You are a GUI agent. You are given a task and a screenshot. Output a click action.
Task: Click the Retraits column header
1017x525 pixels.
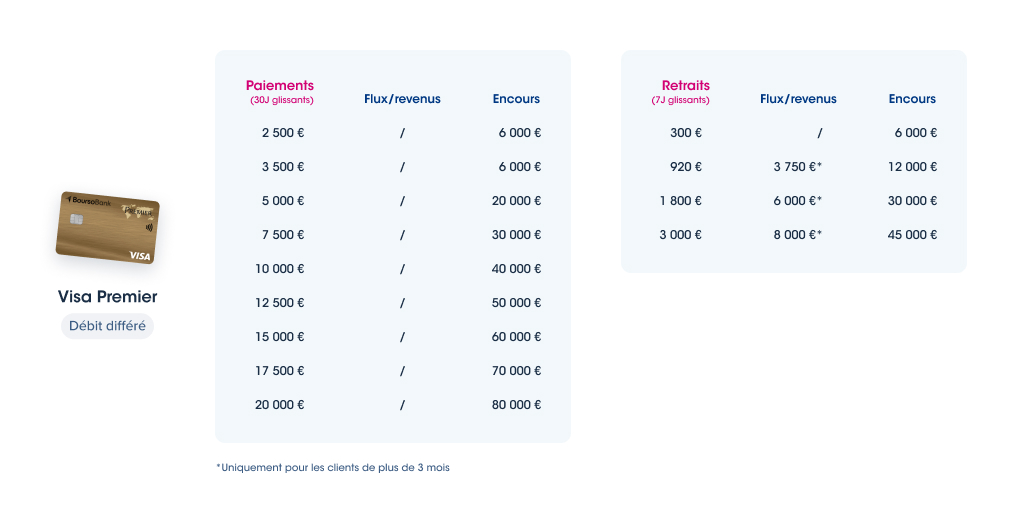(686, 85)
